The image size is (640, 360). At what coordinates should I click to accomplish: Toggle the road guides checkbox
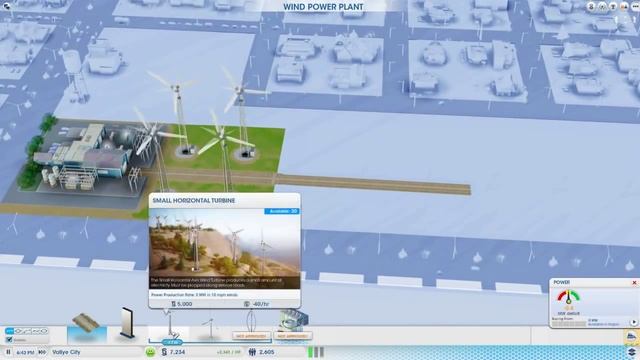[9, 340]
